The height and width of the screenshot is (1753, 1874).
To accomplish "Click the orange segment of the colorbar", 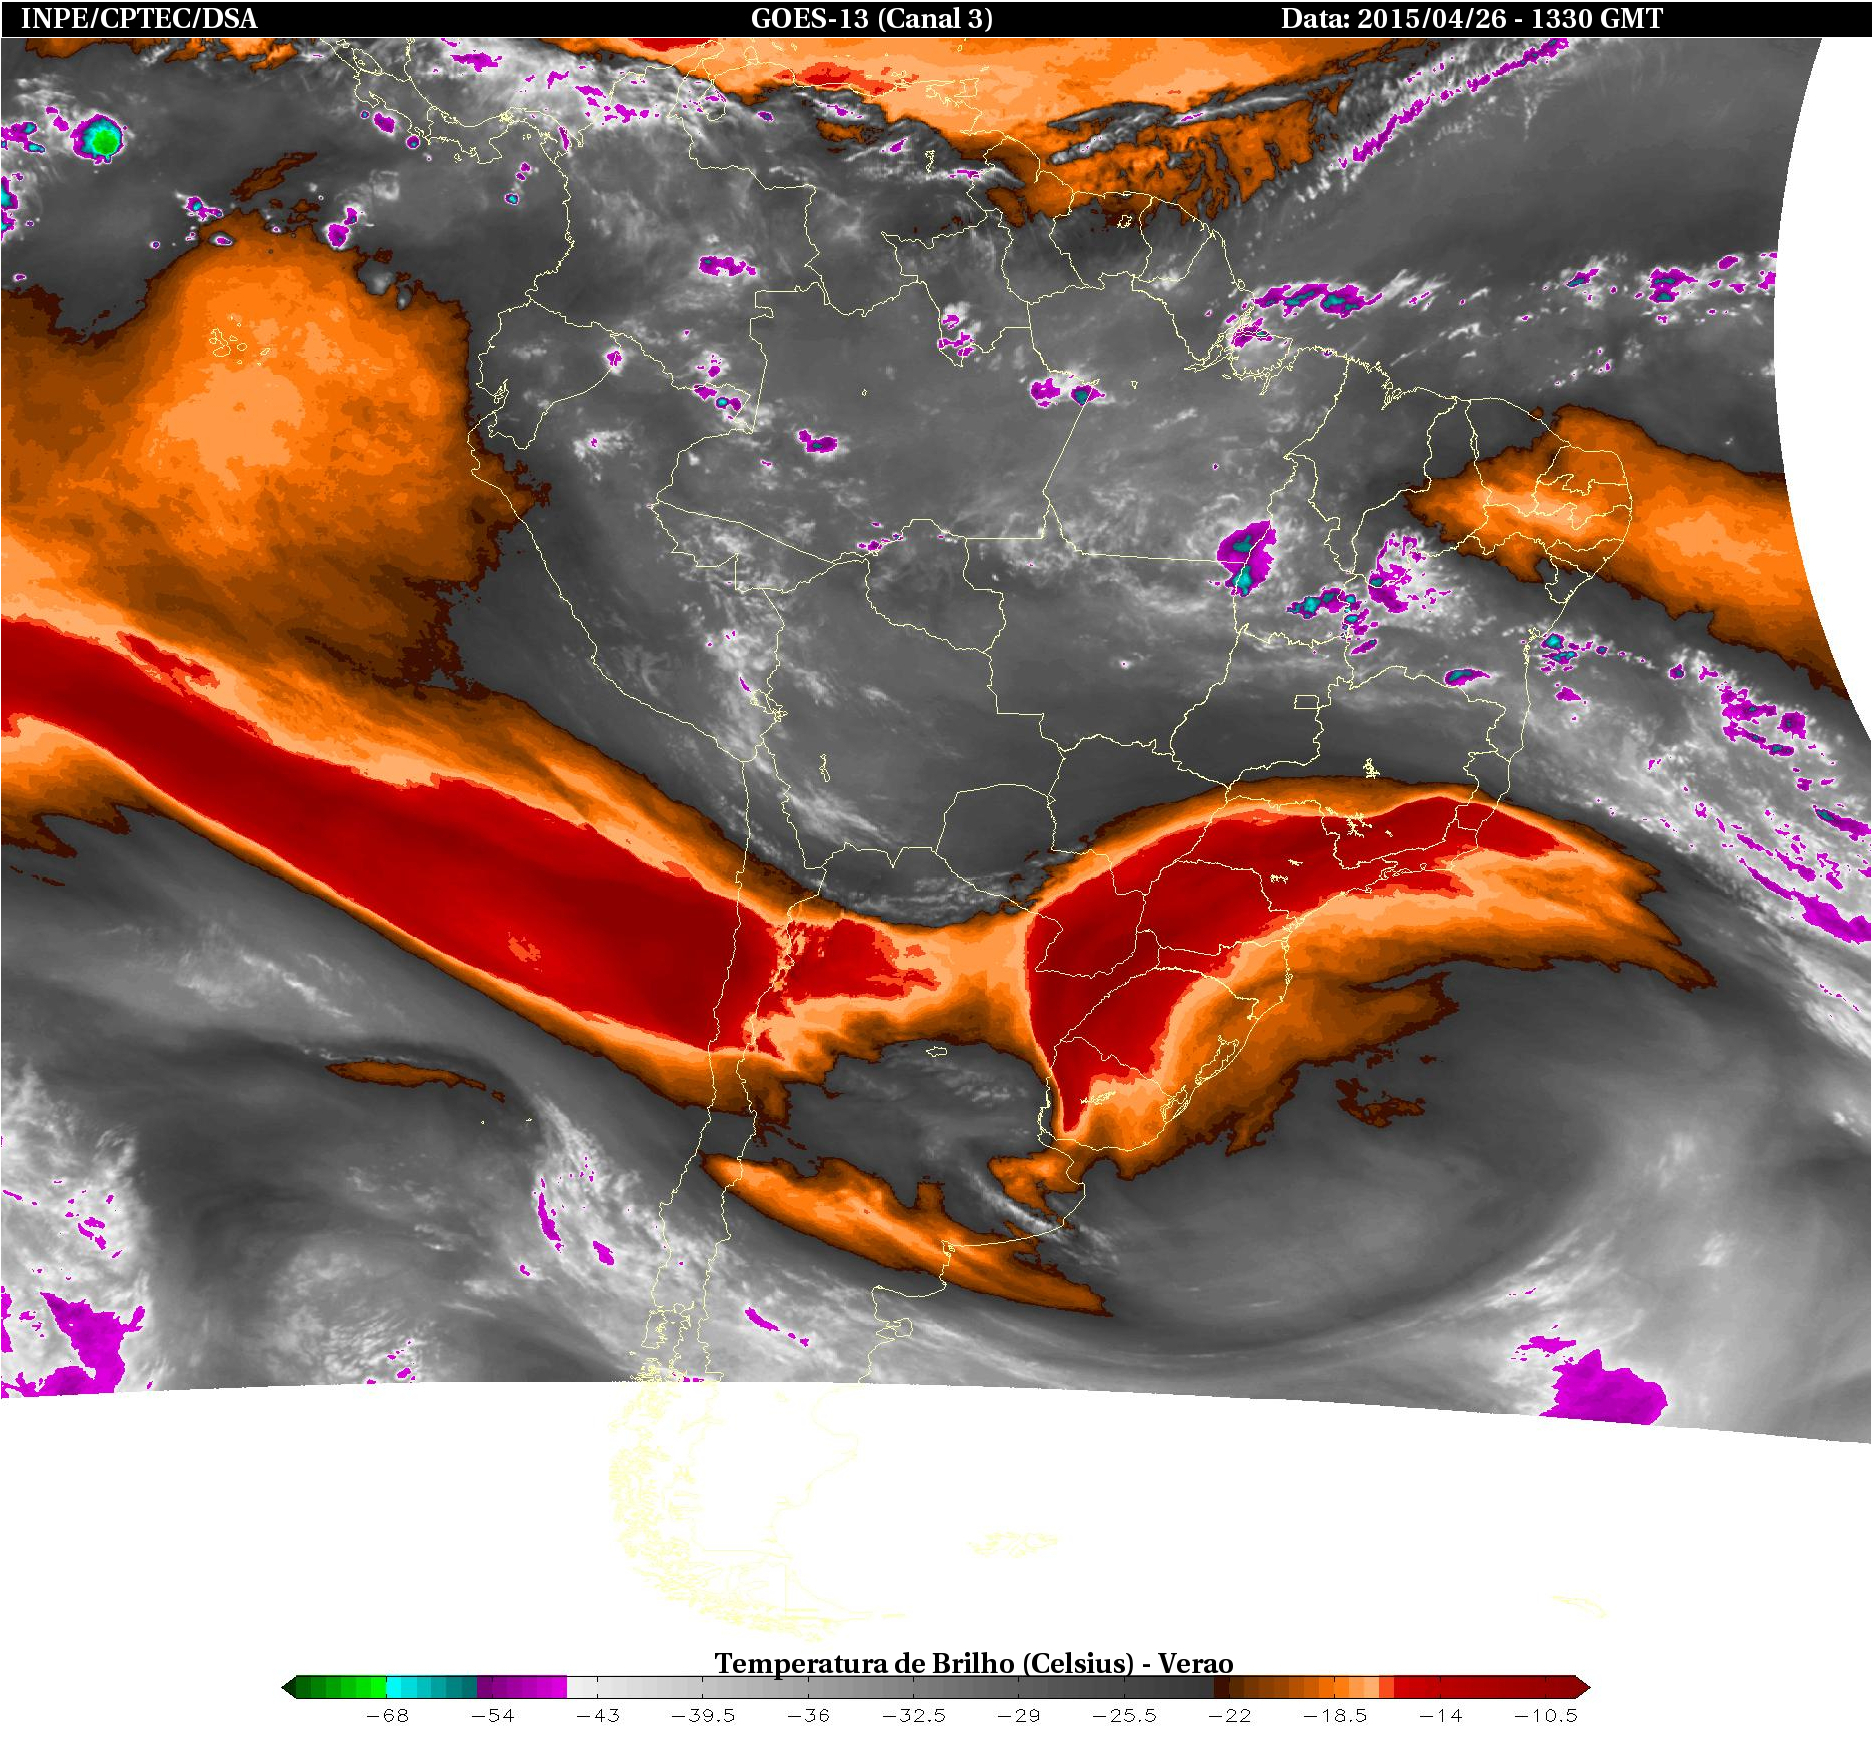I will click(1304, 1688).
